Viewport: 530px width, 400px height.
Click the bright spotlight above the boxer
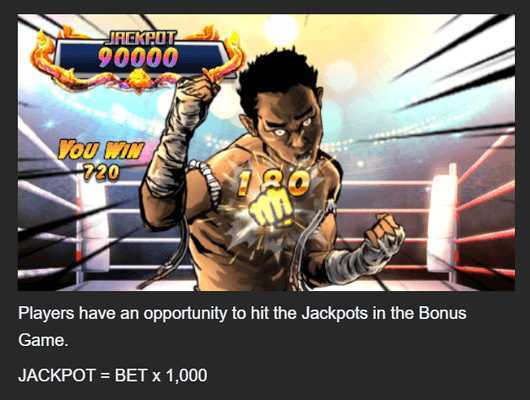pyautogui.click(x=280, y=29)
